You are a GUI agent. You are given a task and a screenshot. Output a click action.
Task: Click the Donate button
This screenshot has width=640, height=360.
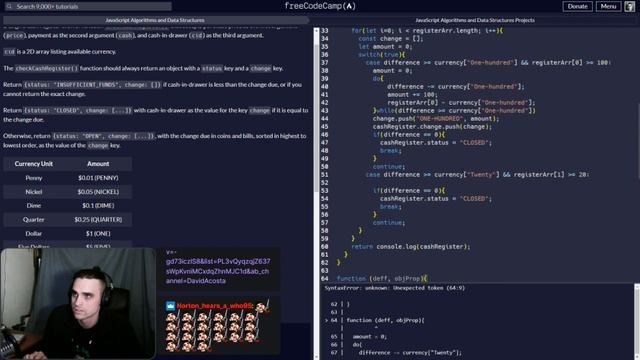click(x=577, y=6)
